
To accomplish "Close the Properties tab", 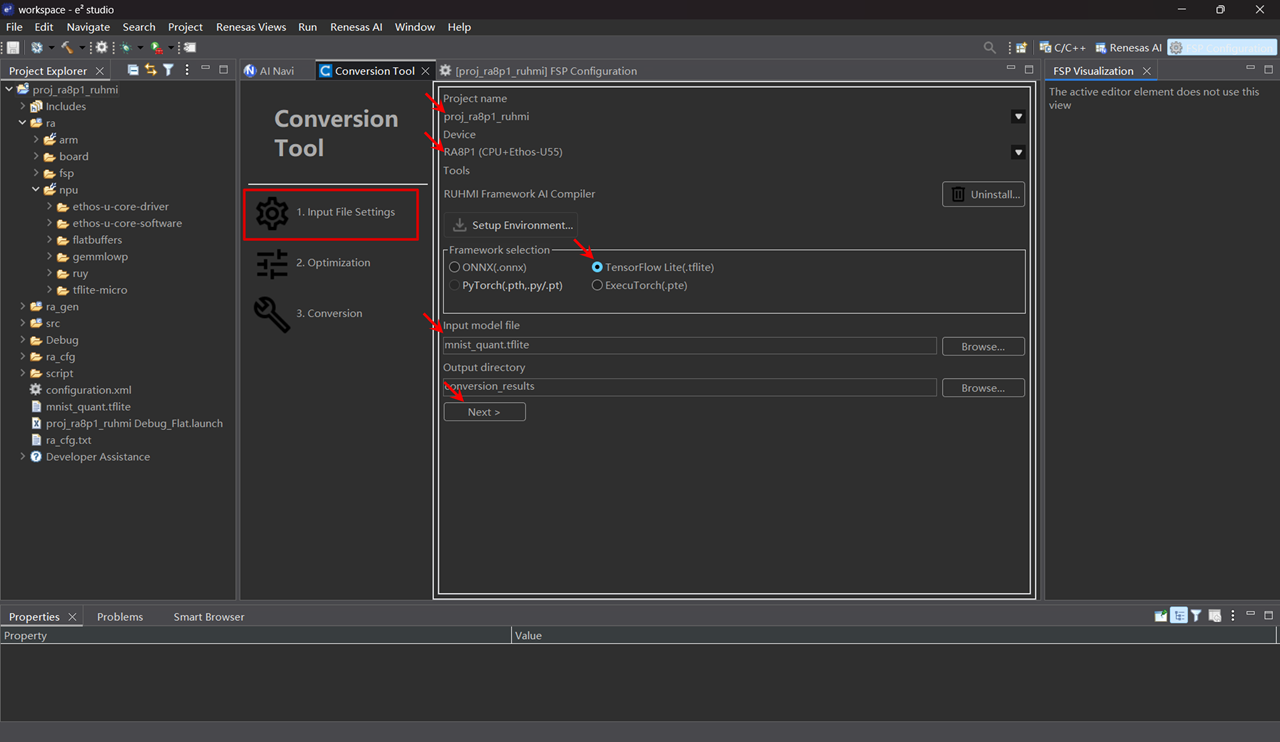I will tap(72, 617).
